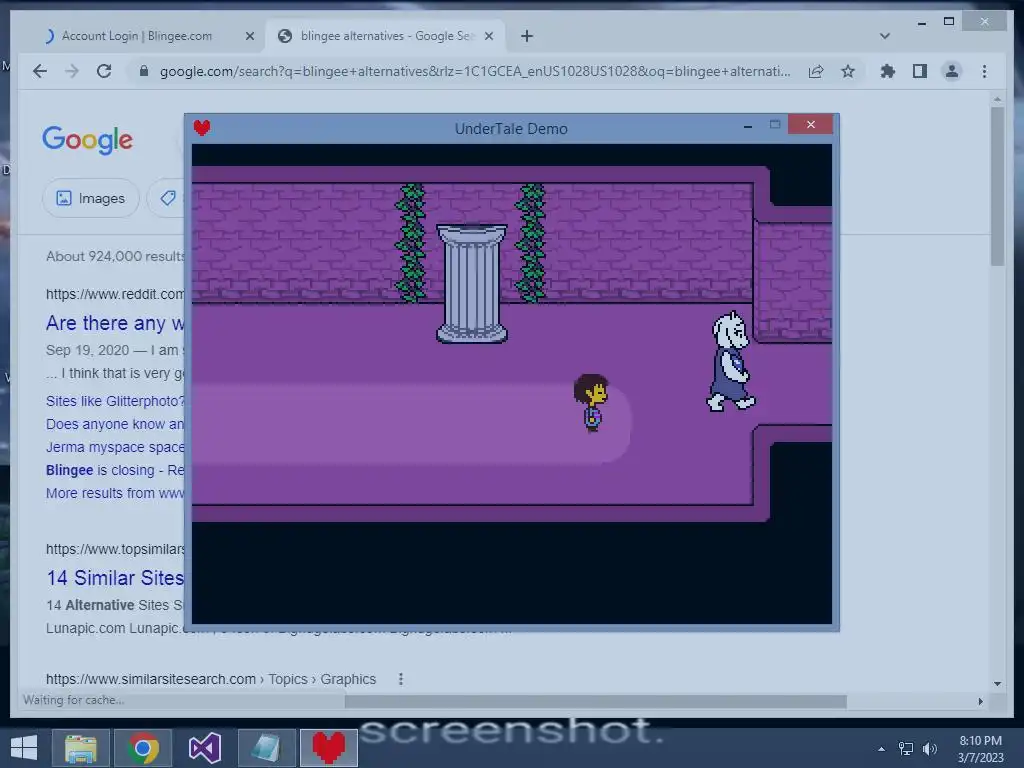Open Visual Studio from the taskbar
Image resolution: width=1024 pixels, height=768 pixels.
tap(205, 748)
